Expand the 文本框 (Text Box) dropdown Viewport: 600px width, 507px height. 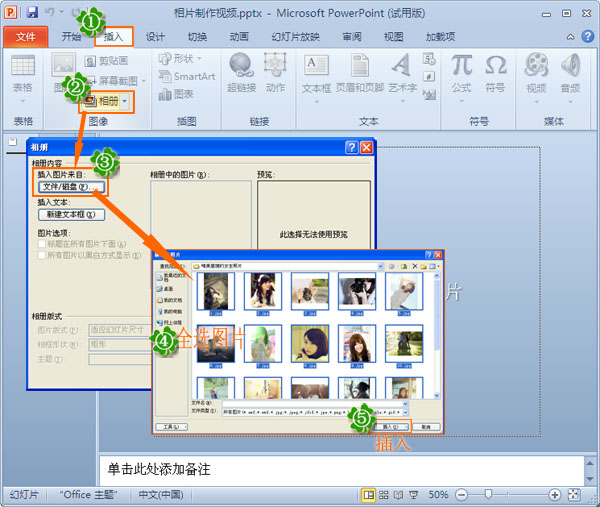pyautogui.click(x=316, y=102)
